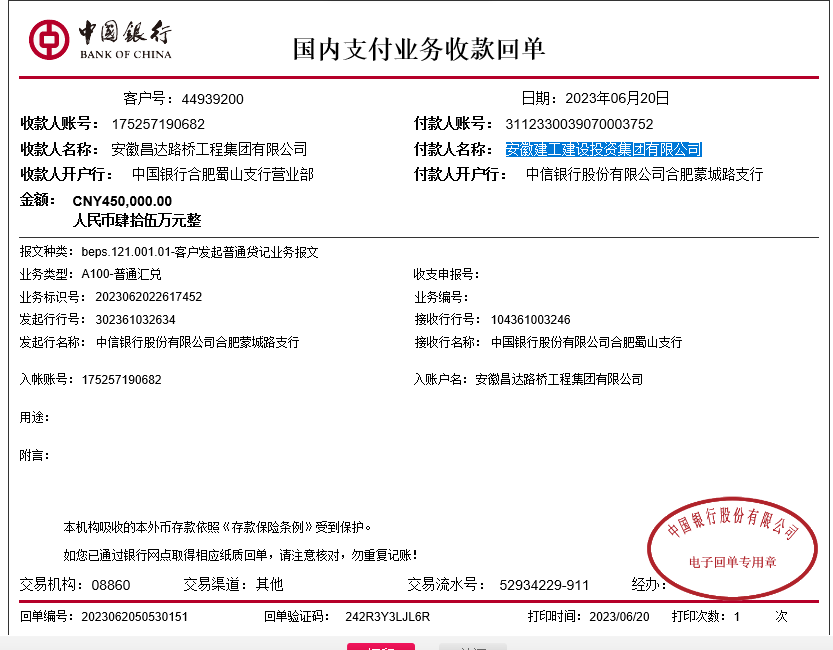
Task: Click the red button at bottom edge
Action: pyautogui.click(x=381, y=646)
